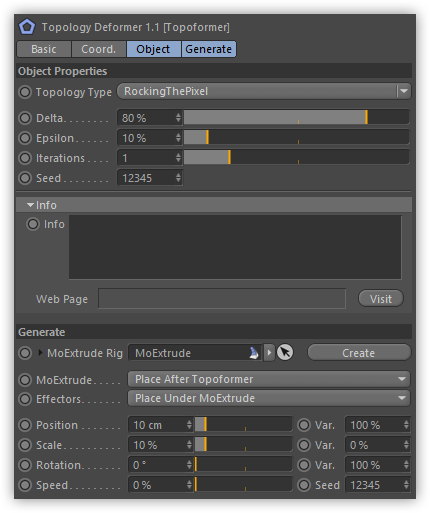Toggle the Topology Type animation dot
This screenshot has height=513, width=430.
coord(25,92)
